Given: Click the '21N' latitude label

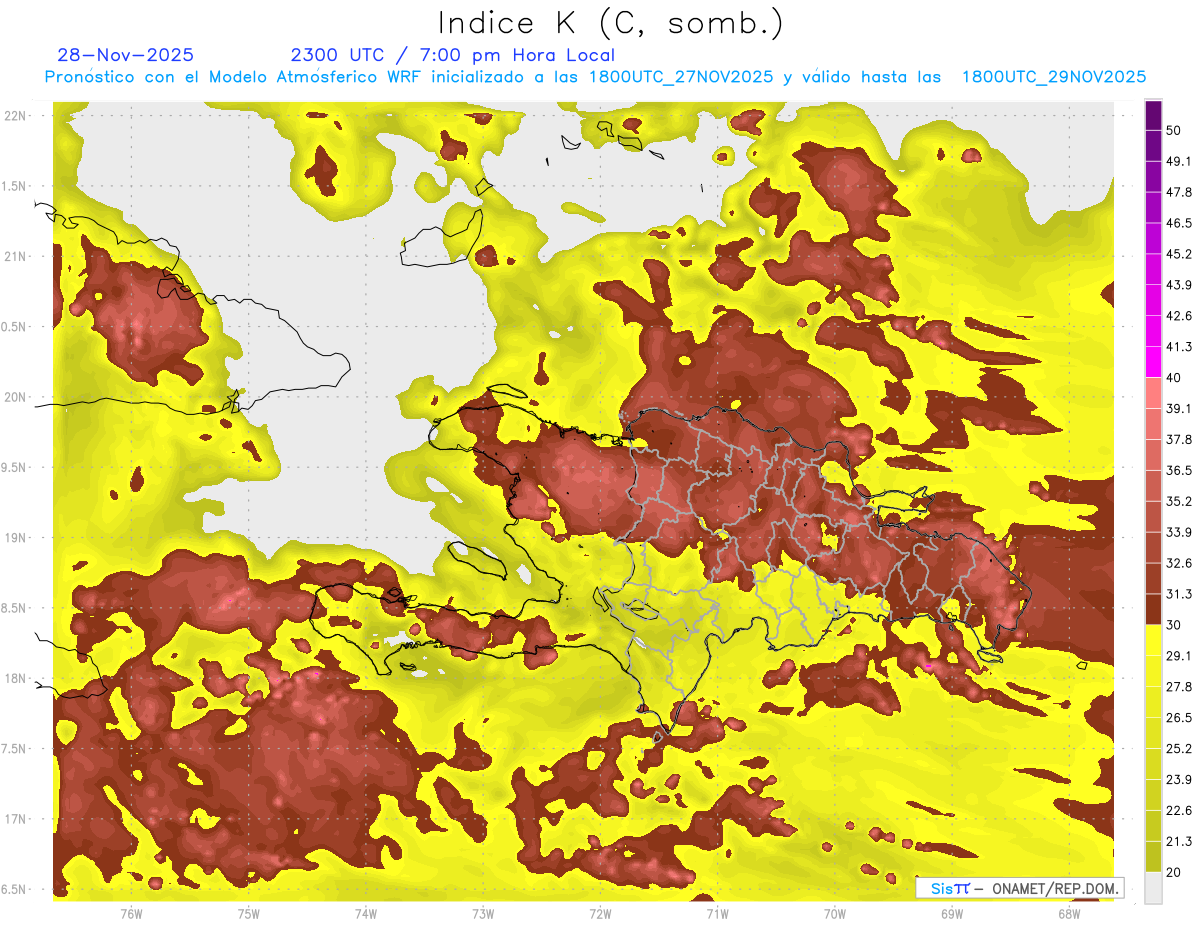Looking at the screenshot, I should 16,256.
